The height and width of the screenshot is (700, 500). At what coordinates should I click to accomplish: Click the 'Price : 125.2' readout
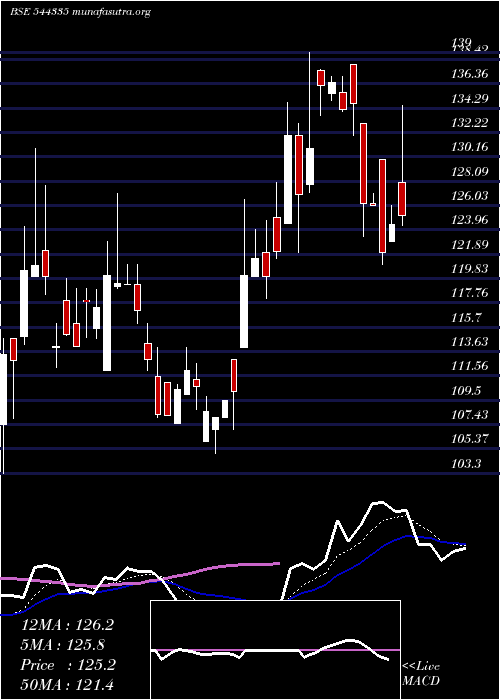(x=68, y=665)
